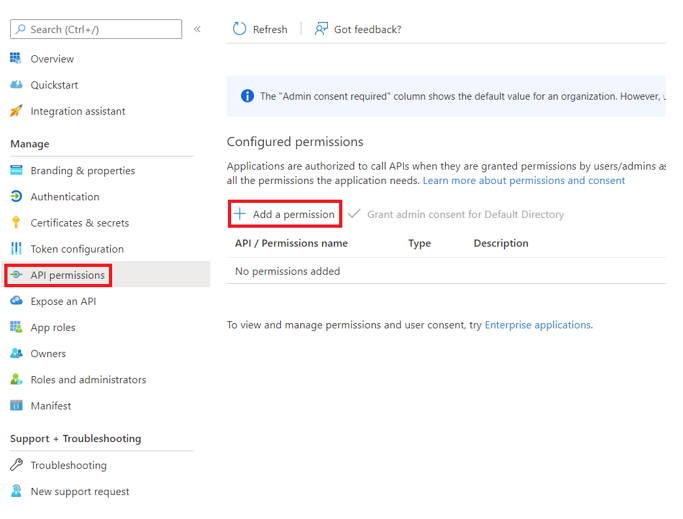The height and width of the screenshot is (519, 683).
Task: Collapse the sidebar with double chevron
Action: (197, 29)
